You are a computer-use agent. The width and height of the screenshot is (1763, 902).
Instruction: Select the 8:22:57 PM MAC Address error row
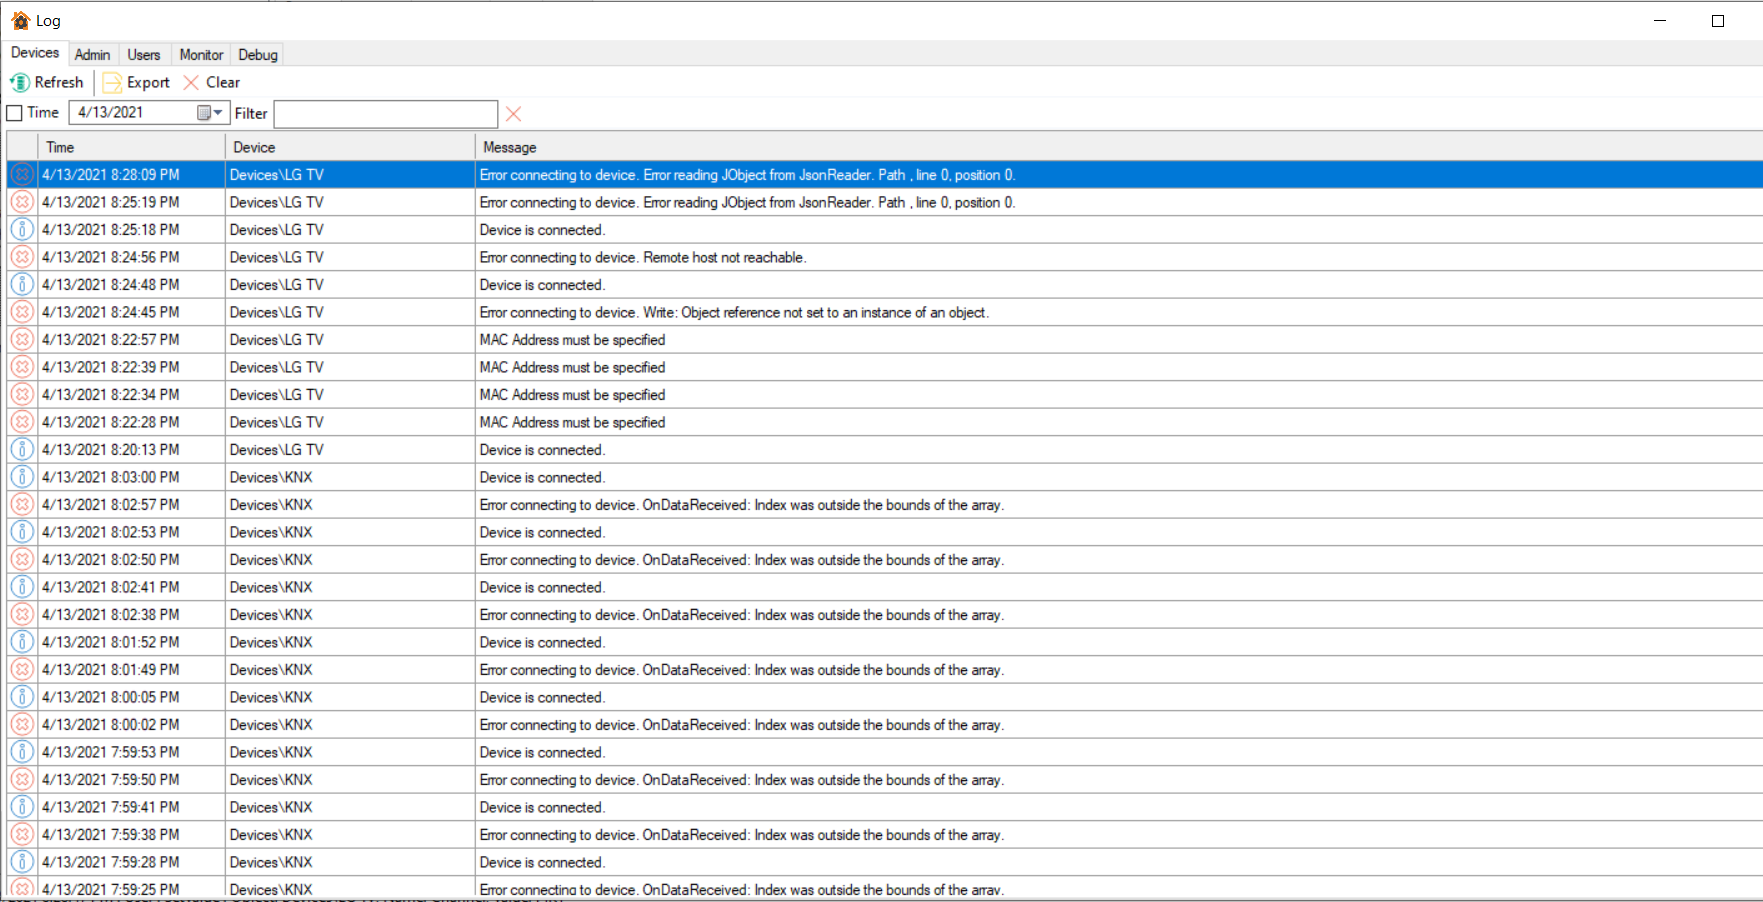[572, 340]
